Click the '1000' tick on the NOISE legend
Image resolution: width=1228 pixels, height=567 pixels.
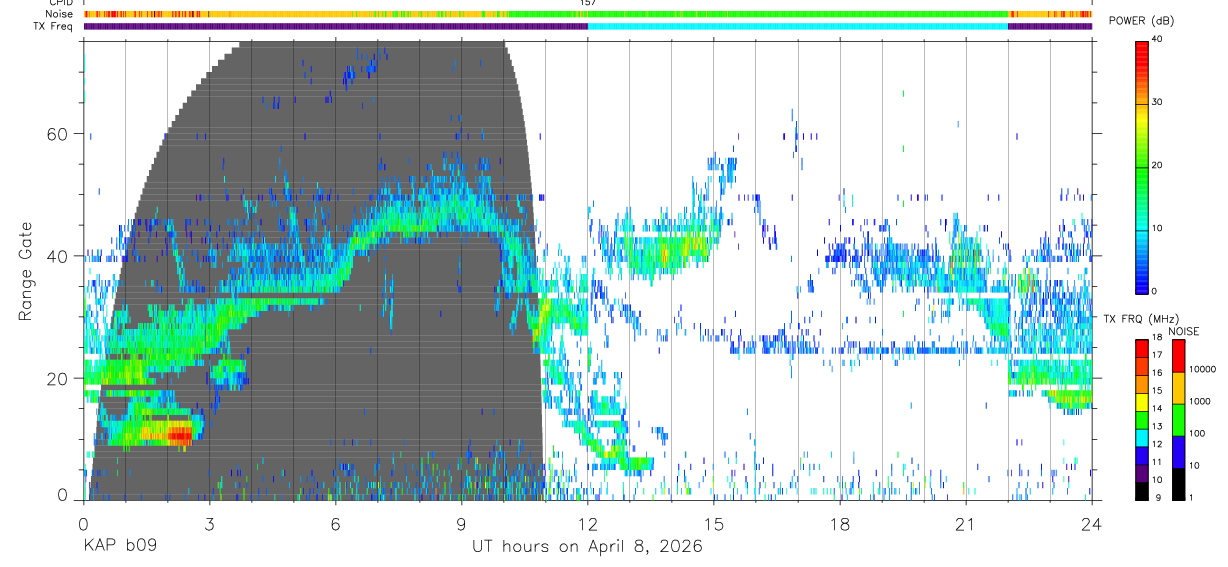[1199, 401]
